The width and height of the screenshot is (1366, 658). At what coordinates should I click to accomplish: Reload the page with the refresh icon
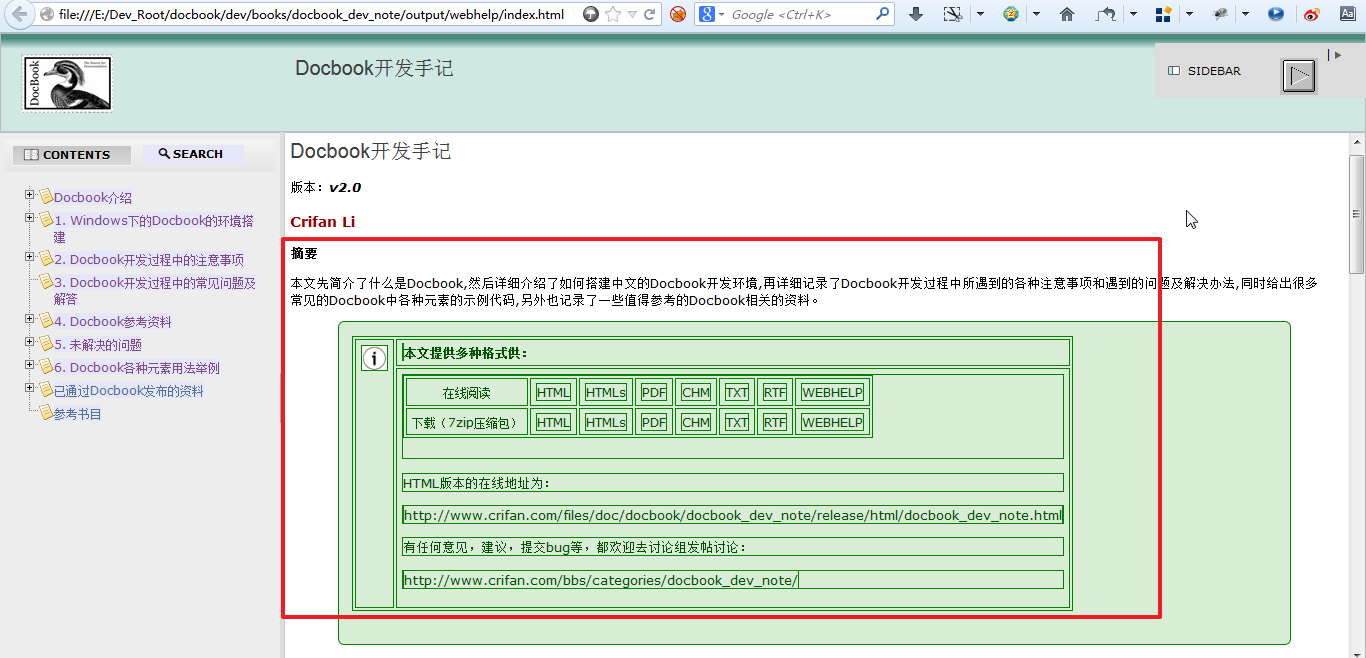click(650, 14)
